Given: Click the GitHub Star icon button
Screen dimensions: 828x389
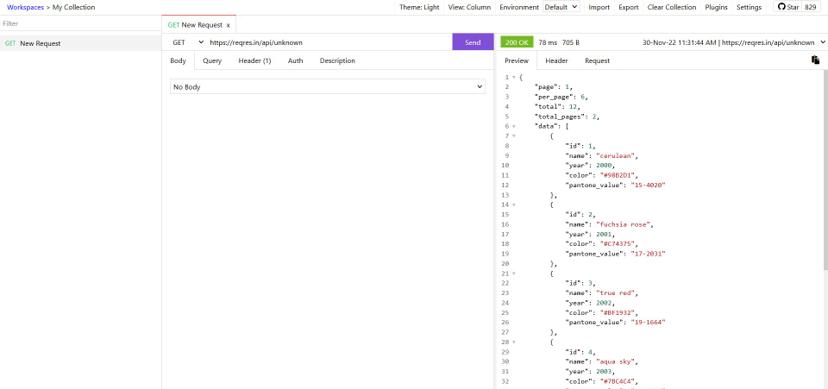Looking at the screenshot, I should click(x=788, y=7).
